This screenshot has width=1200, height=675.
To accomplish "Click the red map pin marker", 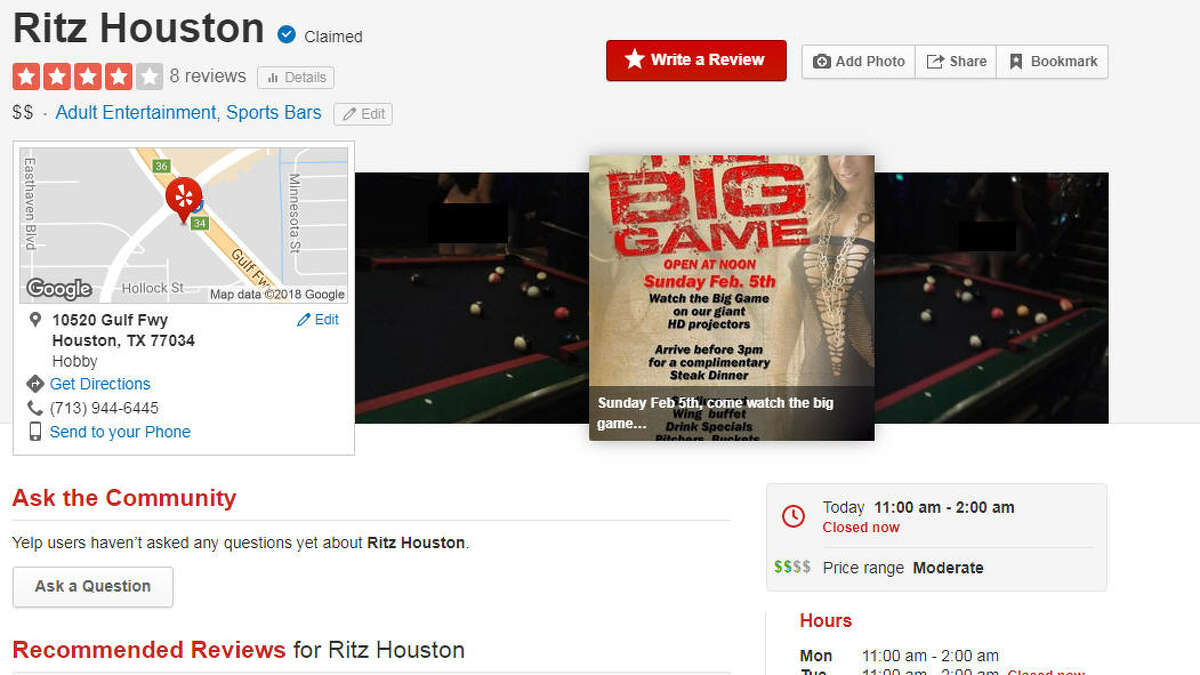I will pyautogui.click(x=186, y=196).
